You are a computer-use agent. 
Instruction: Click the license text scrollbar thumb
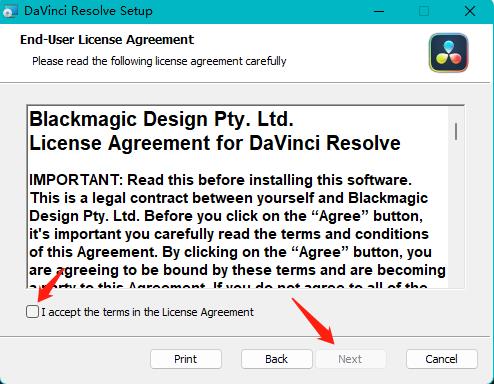(456, 131)
